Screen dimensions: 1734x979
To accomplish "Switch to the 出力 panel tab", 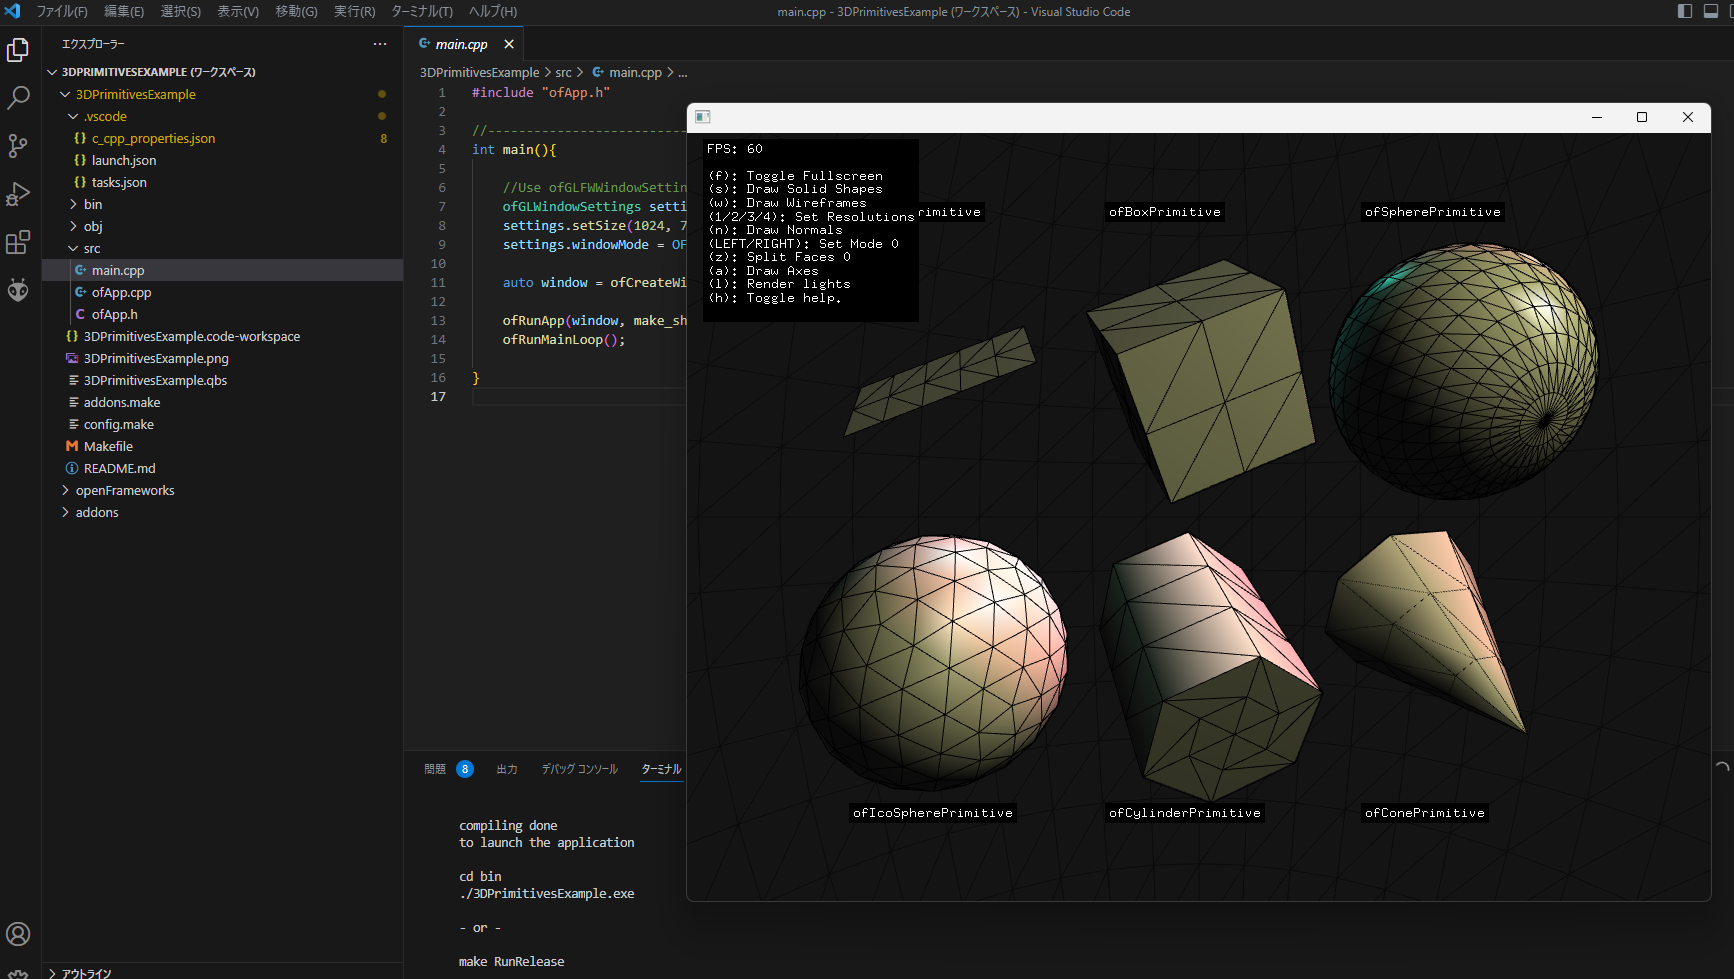I will pyautogui.click(x=506, y=768).
